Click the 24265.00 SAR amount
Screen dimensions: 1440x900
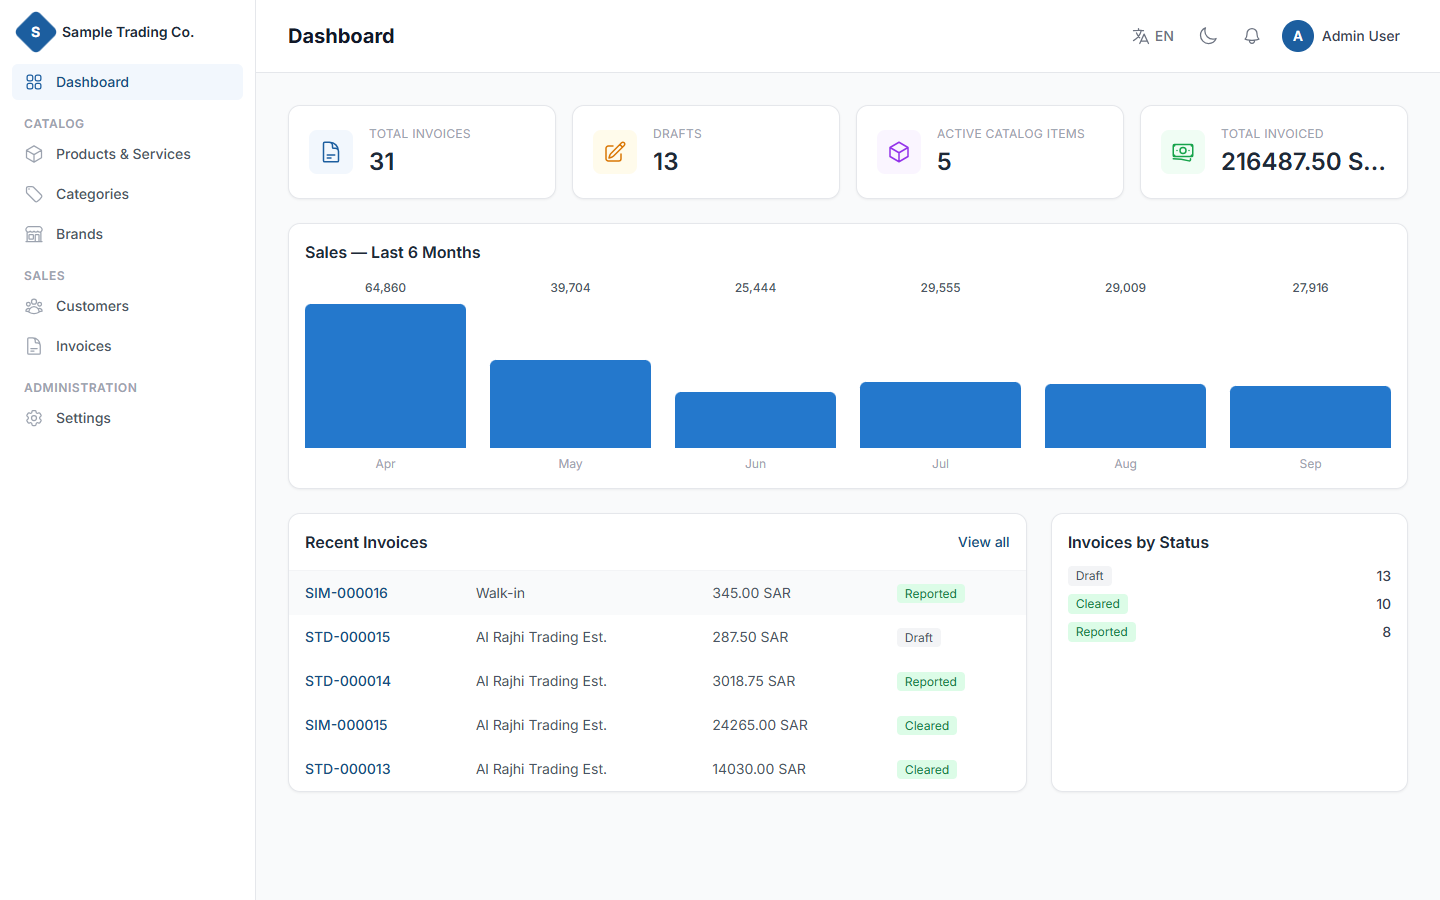(x=760, y=725)
